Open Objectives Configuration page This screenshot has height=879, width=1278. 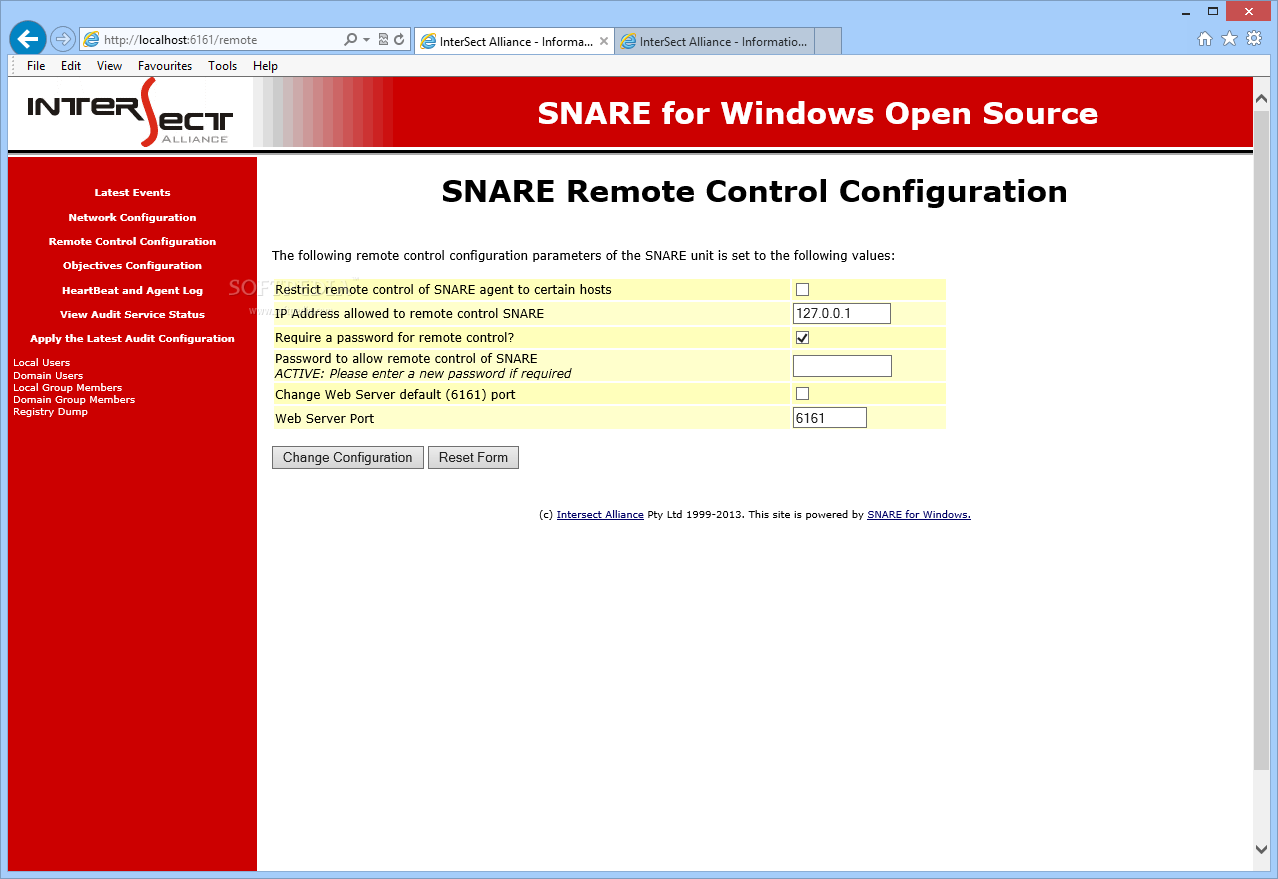132,266
